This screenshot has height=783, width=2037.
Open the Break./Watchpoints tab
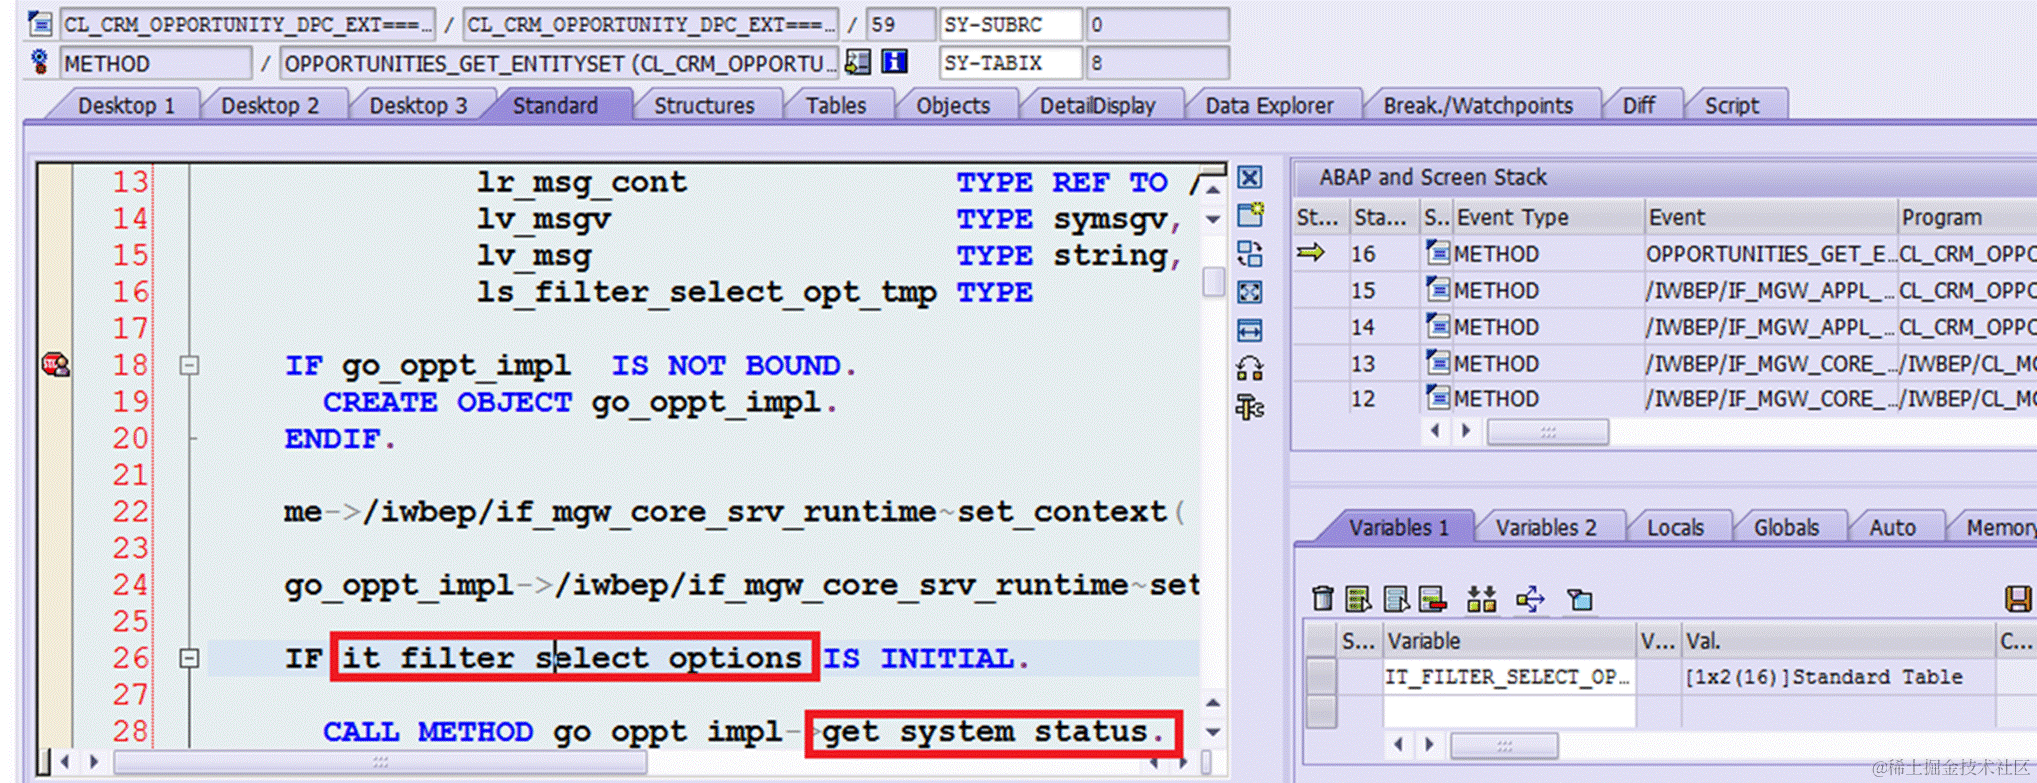1478,105
